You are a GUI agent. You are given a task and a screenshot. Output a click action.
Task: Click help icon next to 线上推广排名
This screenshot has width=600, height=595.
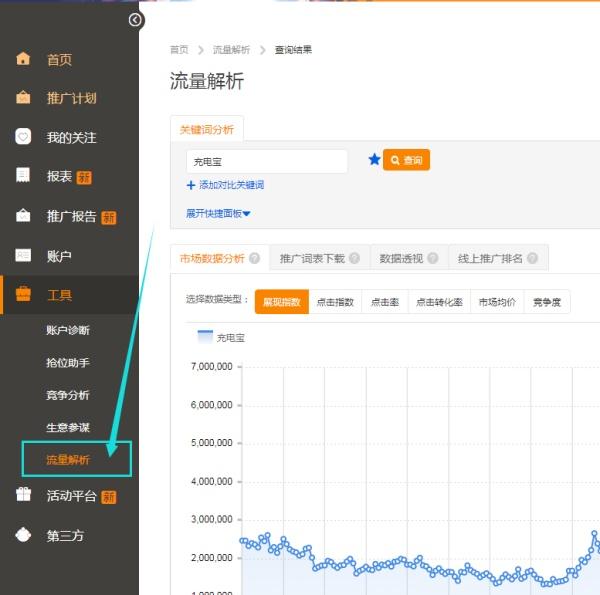[x=532, y=258]
